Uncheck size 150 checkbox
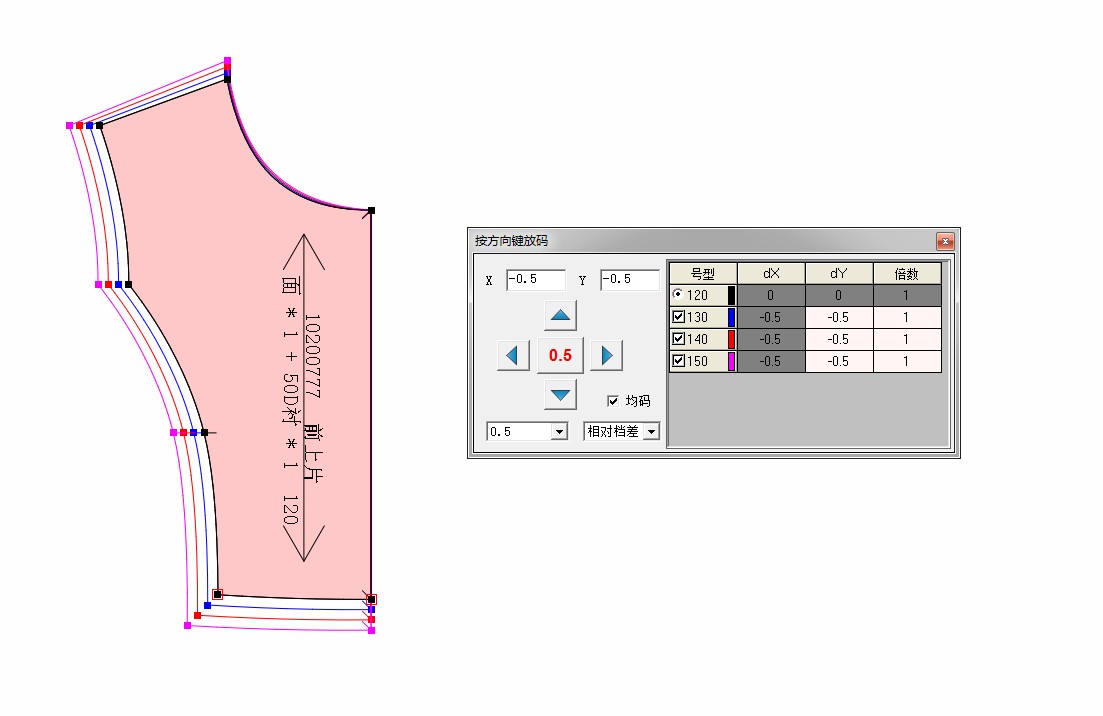Image resolution: width=1103 pixels, height=716 pixels. click(x=679, y=361)
